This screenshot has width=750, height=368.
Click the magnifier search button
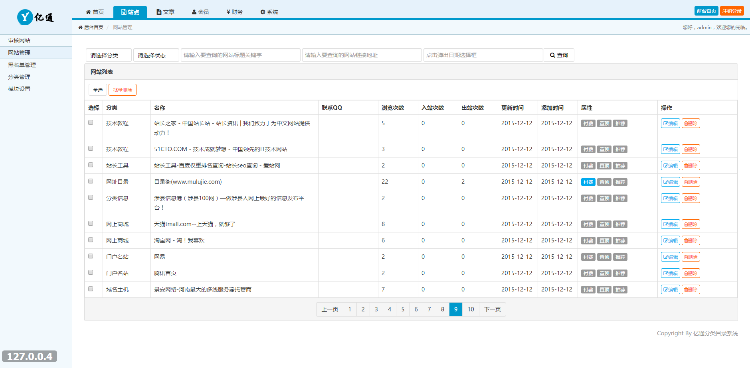click(559, 55)
